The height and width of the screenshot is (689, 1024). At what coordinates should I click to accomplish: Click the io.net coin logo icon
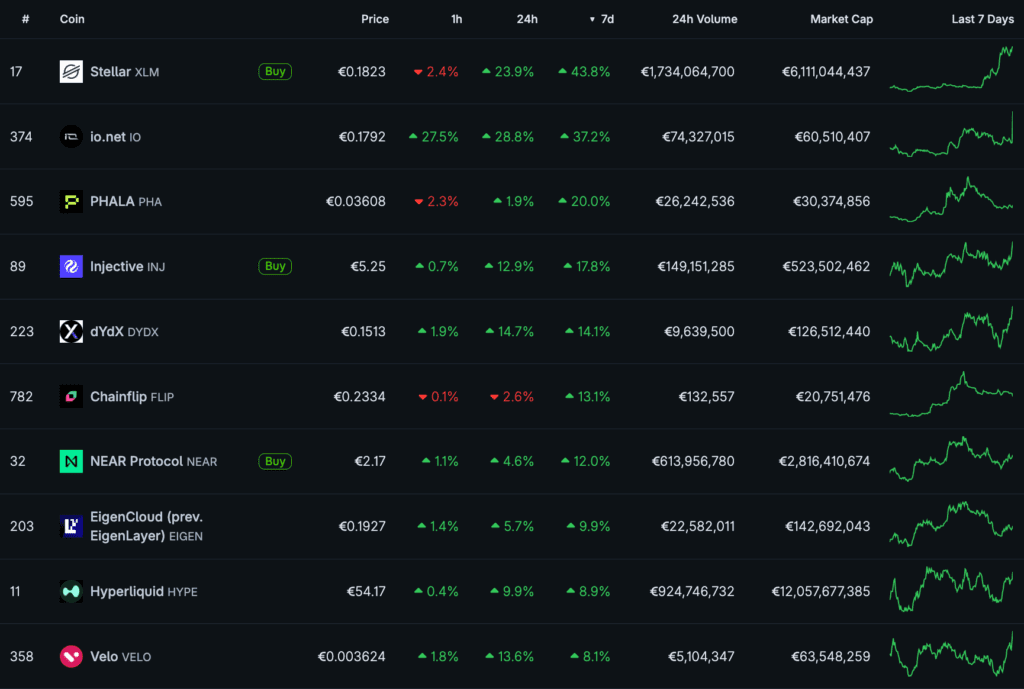click(71, 136)
